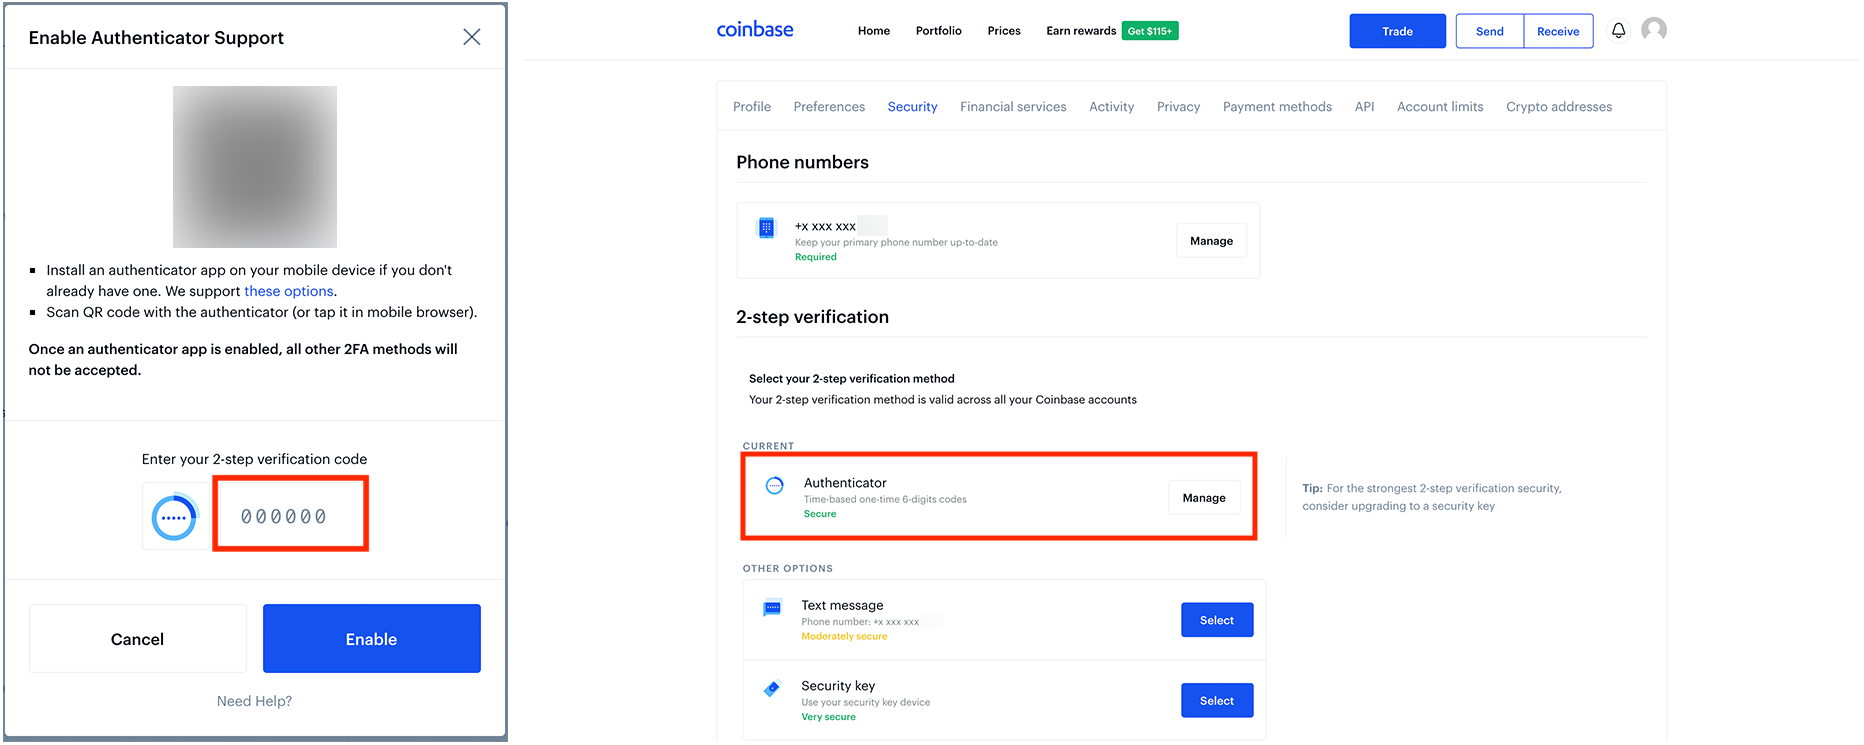Click the 'Very secure' label
Screen dimensions: 1864x745
tap(828, 717)
